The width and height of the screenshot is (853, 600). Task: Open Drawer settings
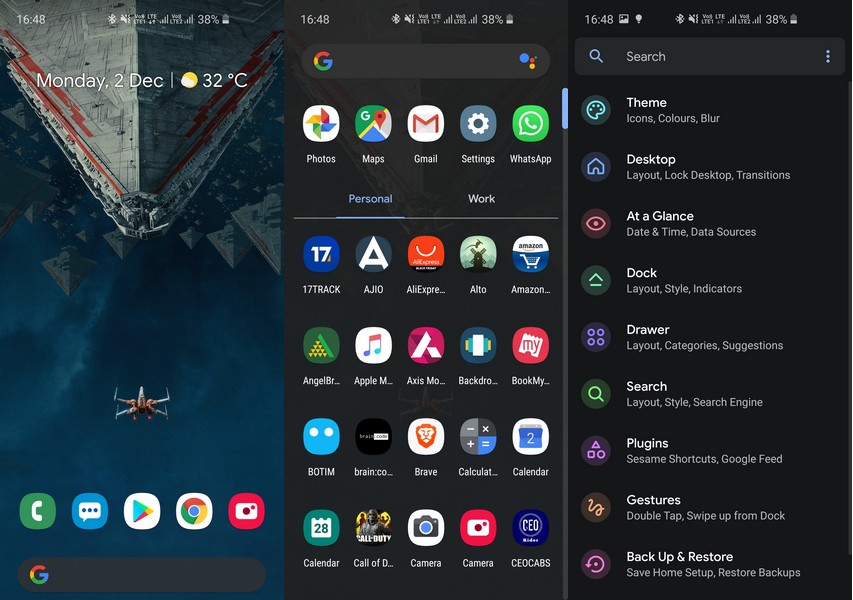(x=710, y=337)
